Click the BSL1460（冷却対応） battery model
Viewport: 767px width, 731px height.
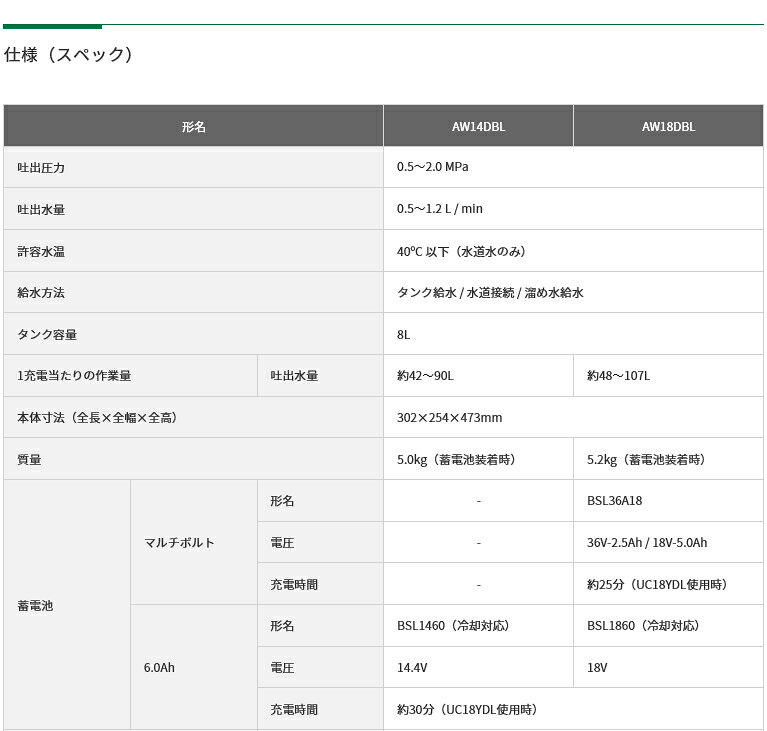pos(453,626)
